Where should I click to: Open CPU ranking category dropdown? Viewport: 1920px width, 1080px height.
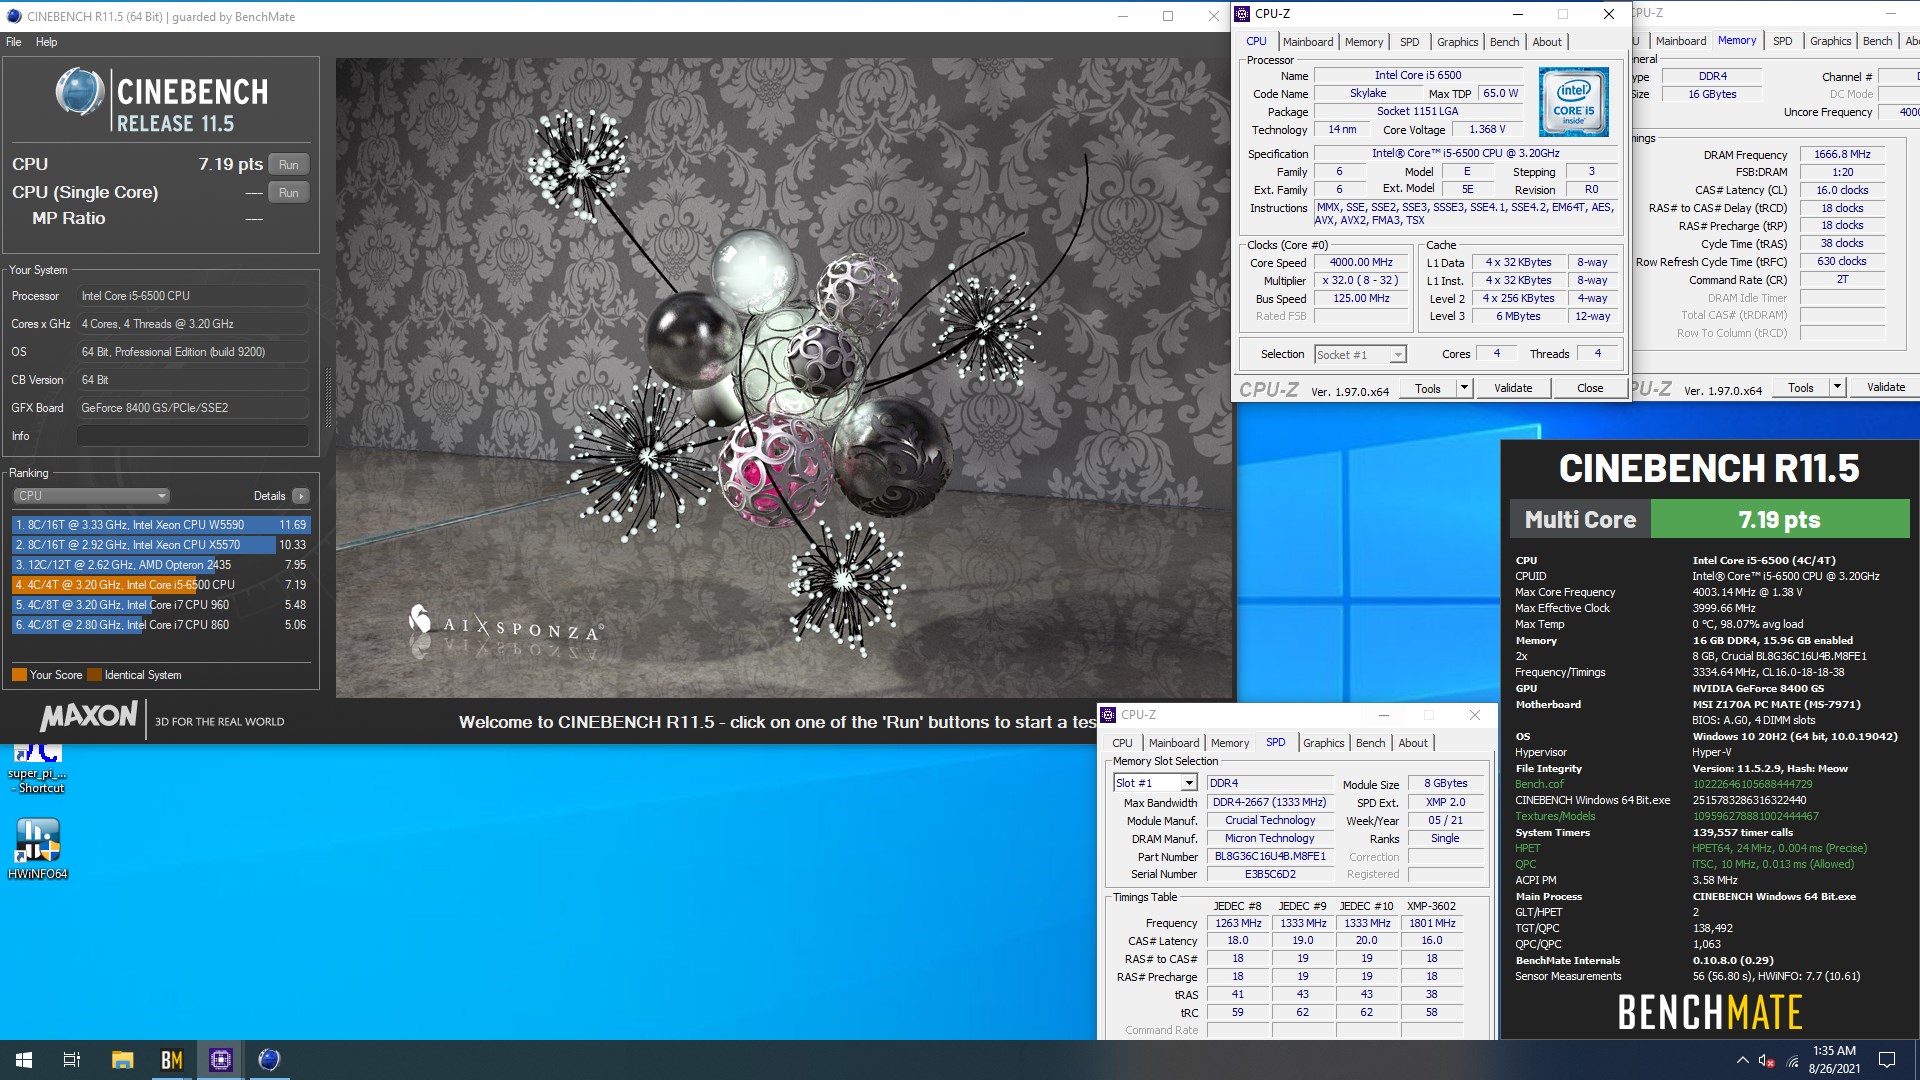pos(91,496)
